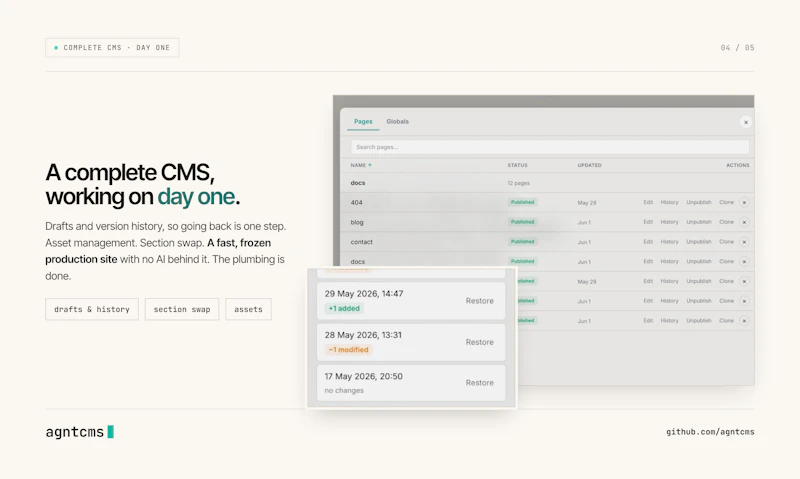Select the blog page name
800x479 pixels.
[357, 222]
